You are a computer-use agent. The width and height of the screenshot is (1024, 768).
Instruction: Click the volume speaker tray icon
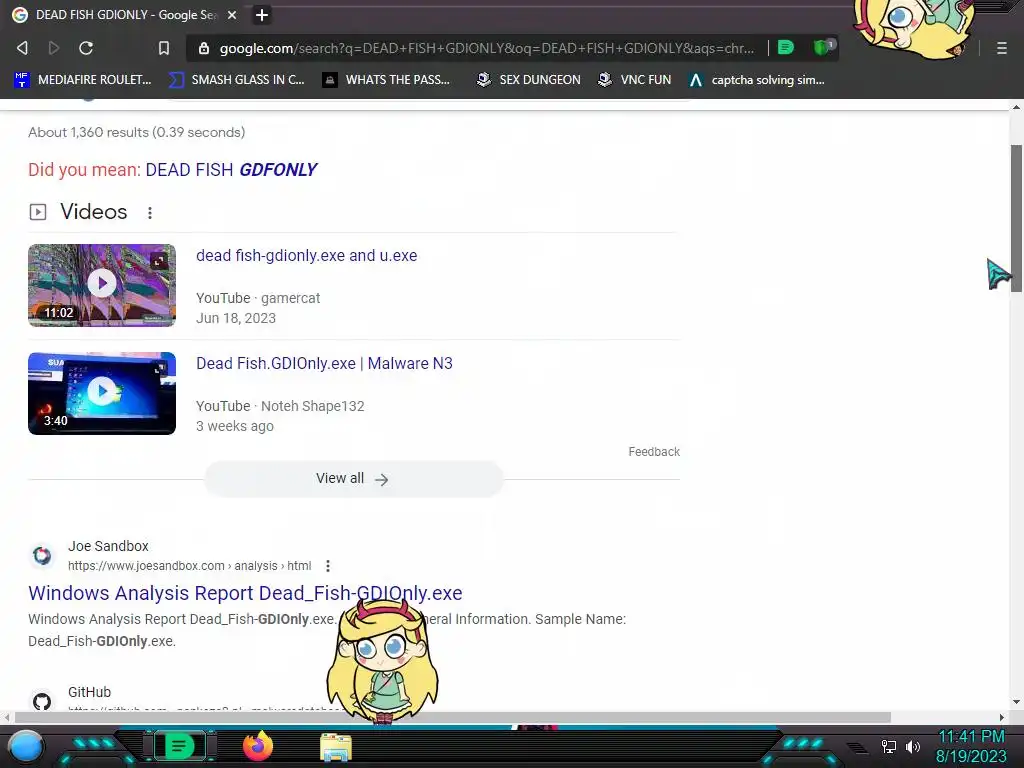point(913,746)
